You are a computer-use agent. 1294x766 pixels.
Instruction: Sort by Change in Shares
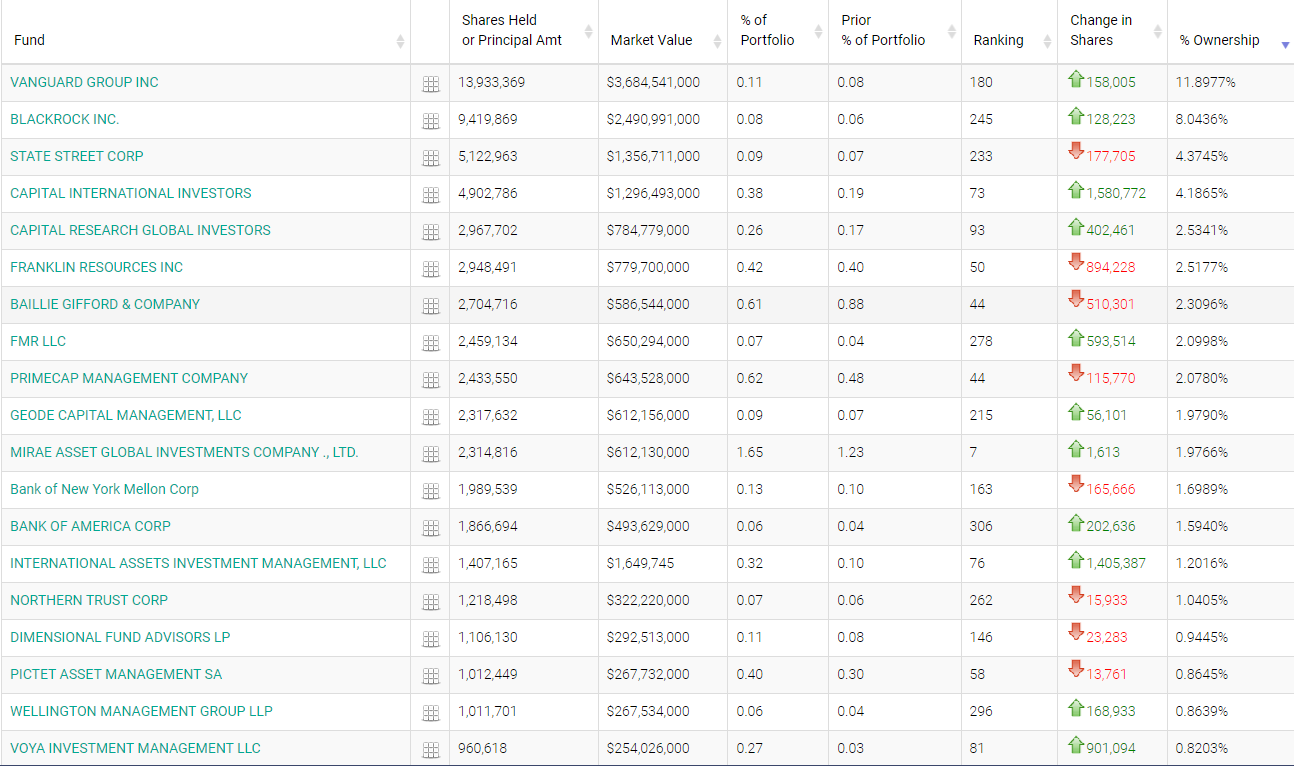(x=1112, y=30)
